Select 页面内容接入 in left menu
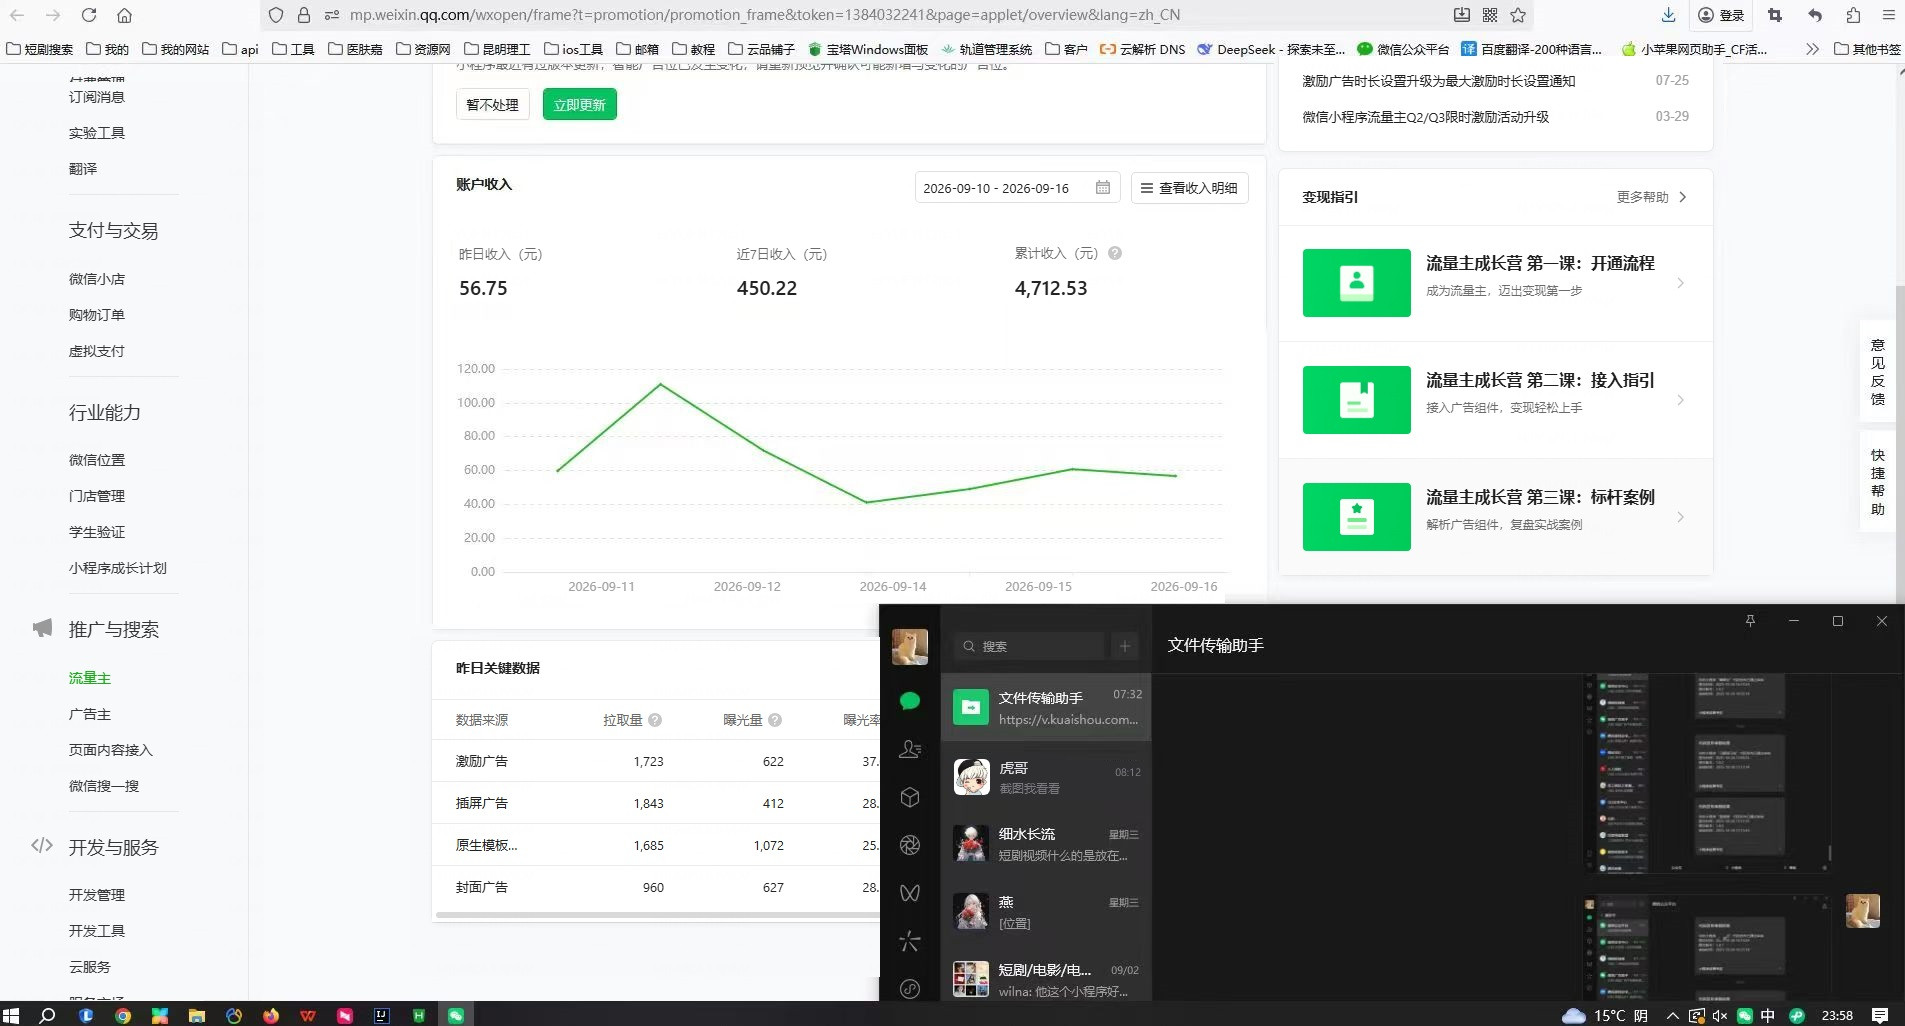Viewport: 1905px width, 1026px height. coord(111,750)
